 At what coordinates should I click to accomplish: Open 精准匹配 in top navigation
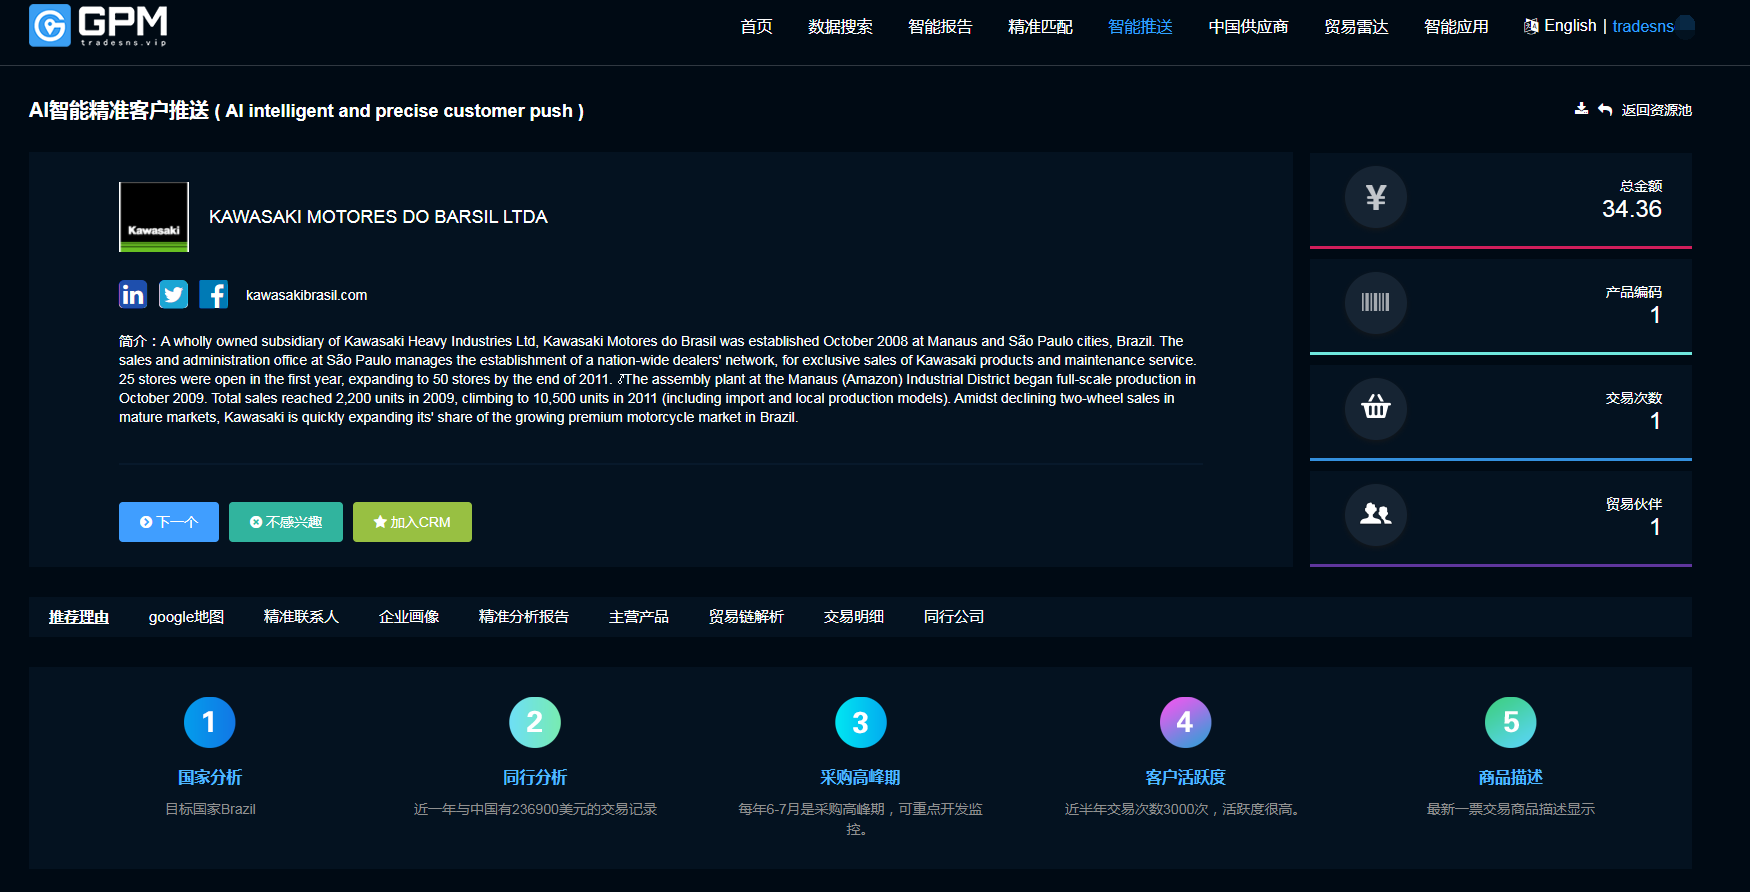click(1040, 26)
